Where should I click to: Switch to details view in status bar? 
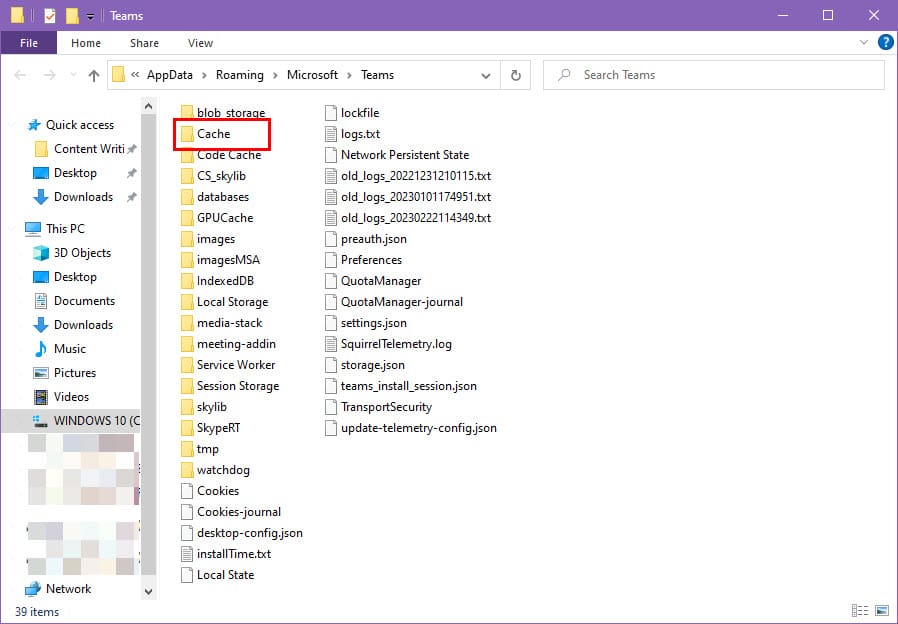point(859,610)
